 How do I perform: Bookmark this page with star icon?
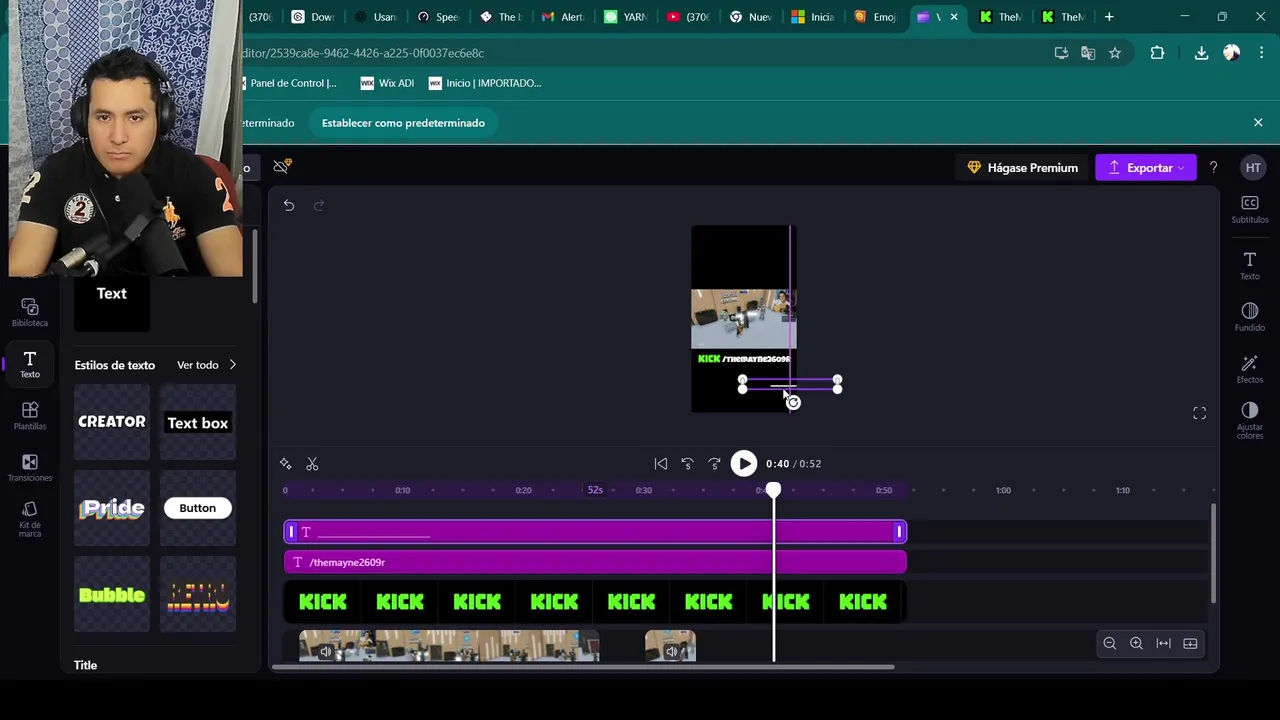click(x=1115, y=53)
